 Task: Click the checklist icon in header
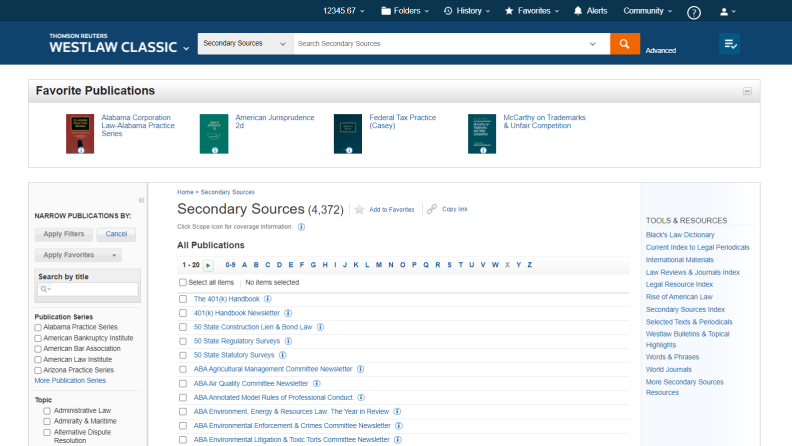(x=730, y=45)
